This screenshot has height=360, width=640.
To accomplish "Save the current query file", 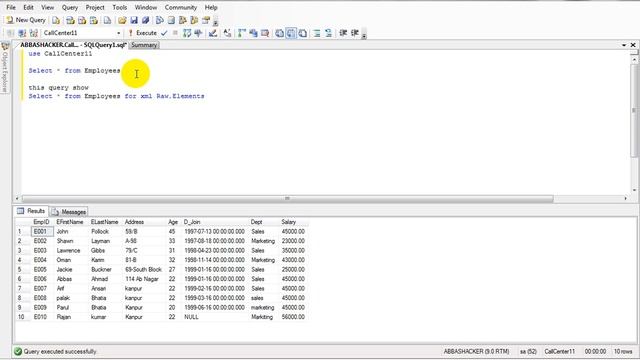I will 134,20.
